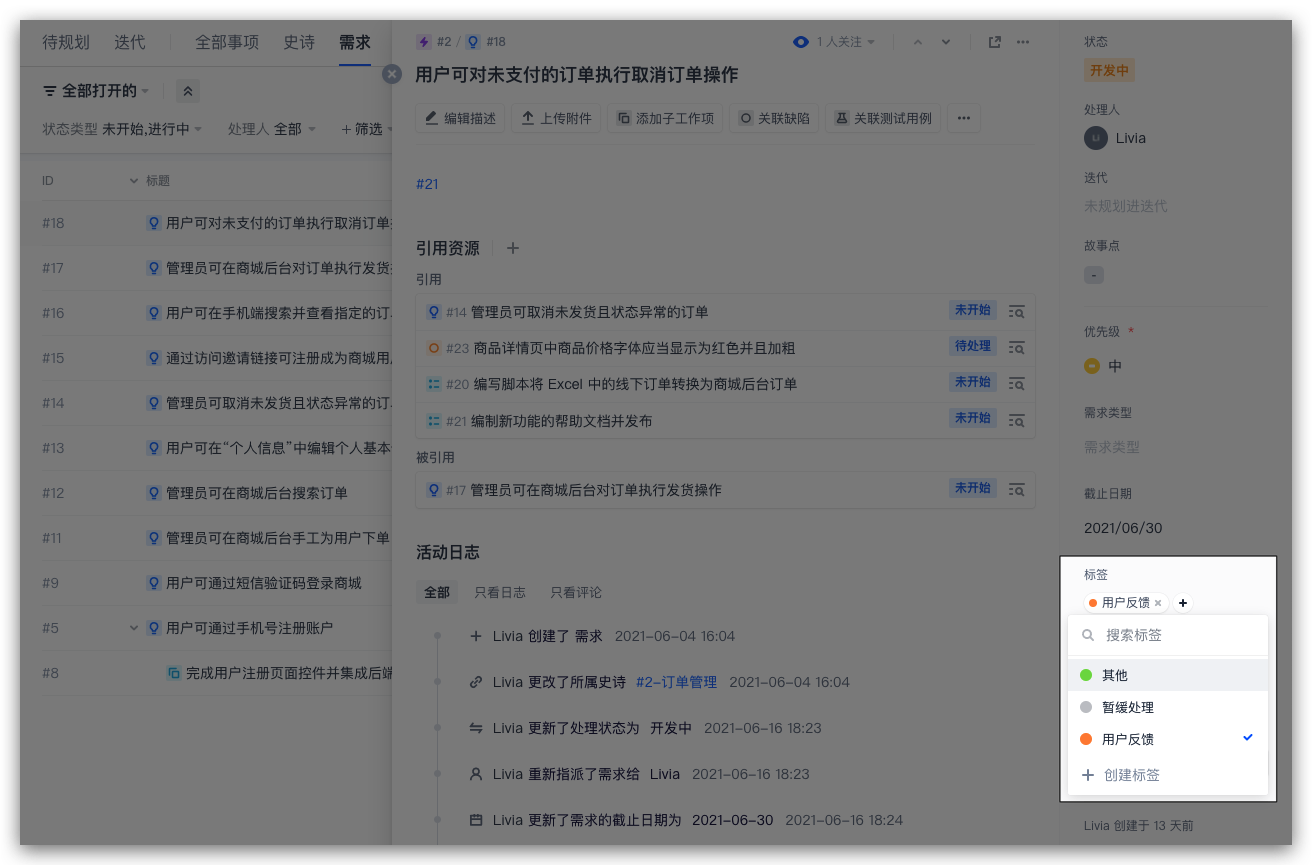Click the medium priority icon

click(1092, 367)
